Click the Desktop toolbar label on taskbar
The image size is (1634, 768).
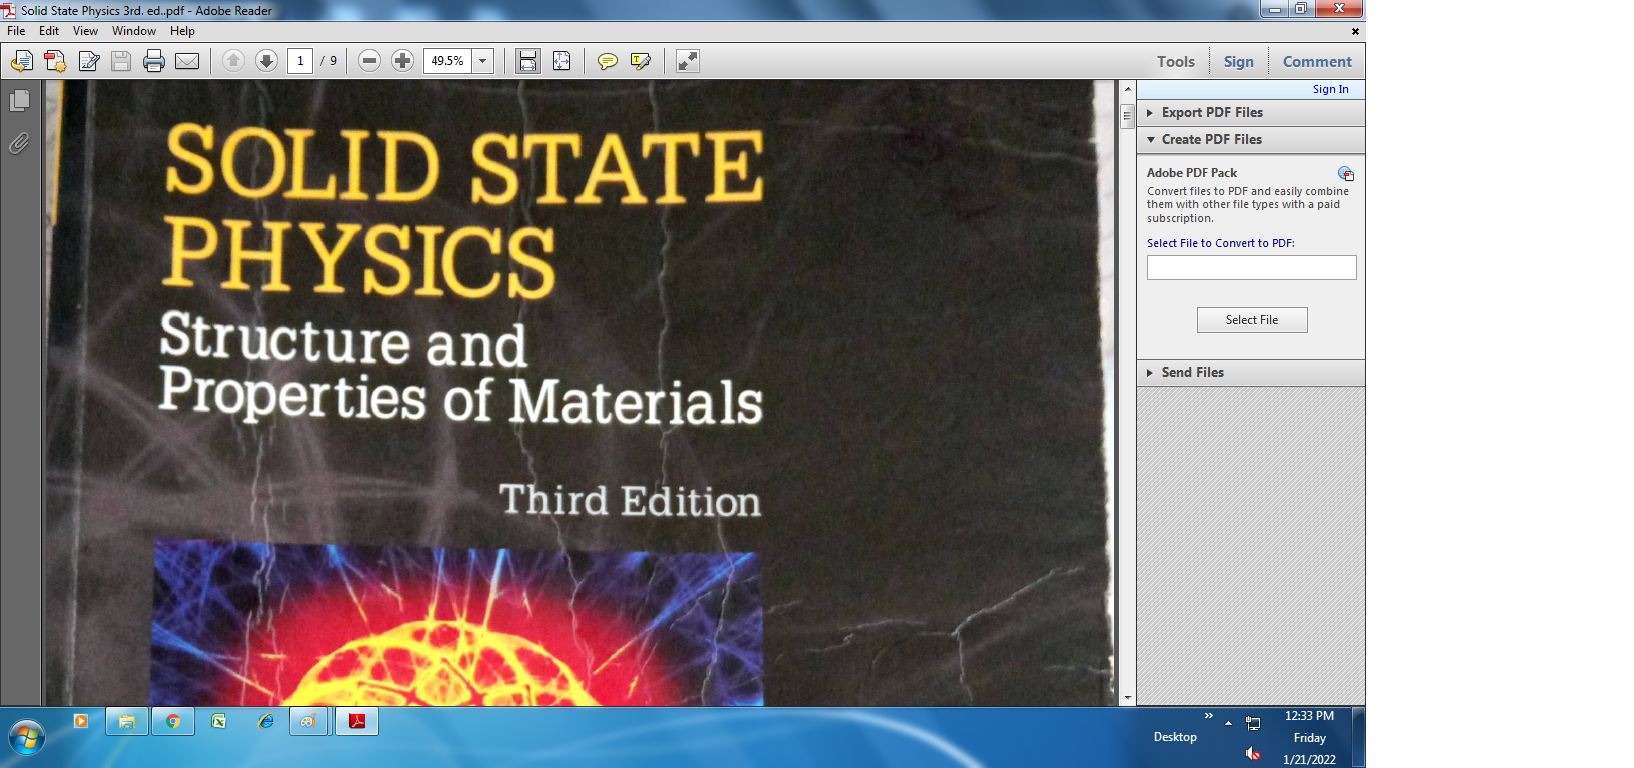1175,737
